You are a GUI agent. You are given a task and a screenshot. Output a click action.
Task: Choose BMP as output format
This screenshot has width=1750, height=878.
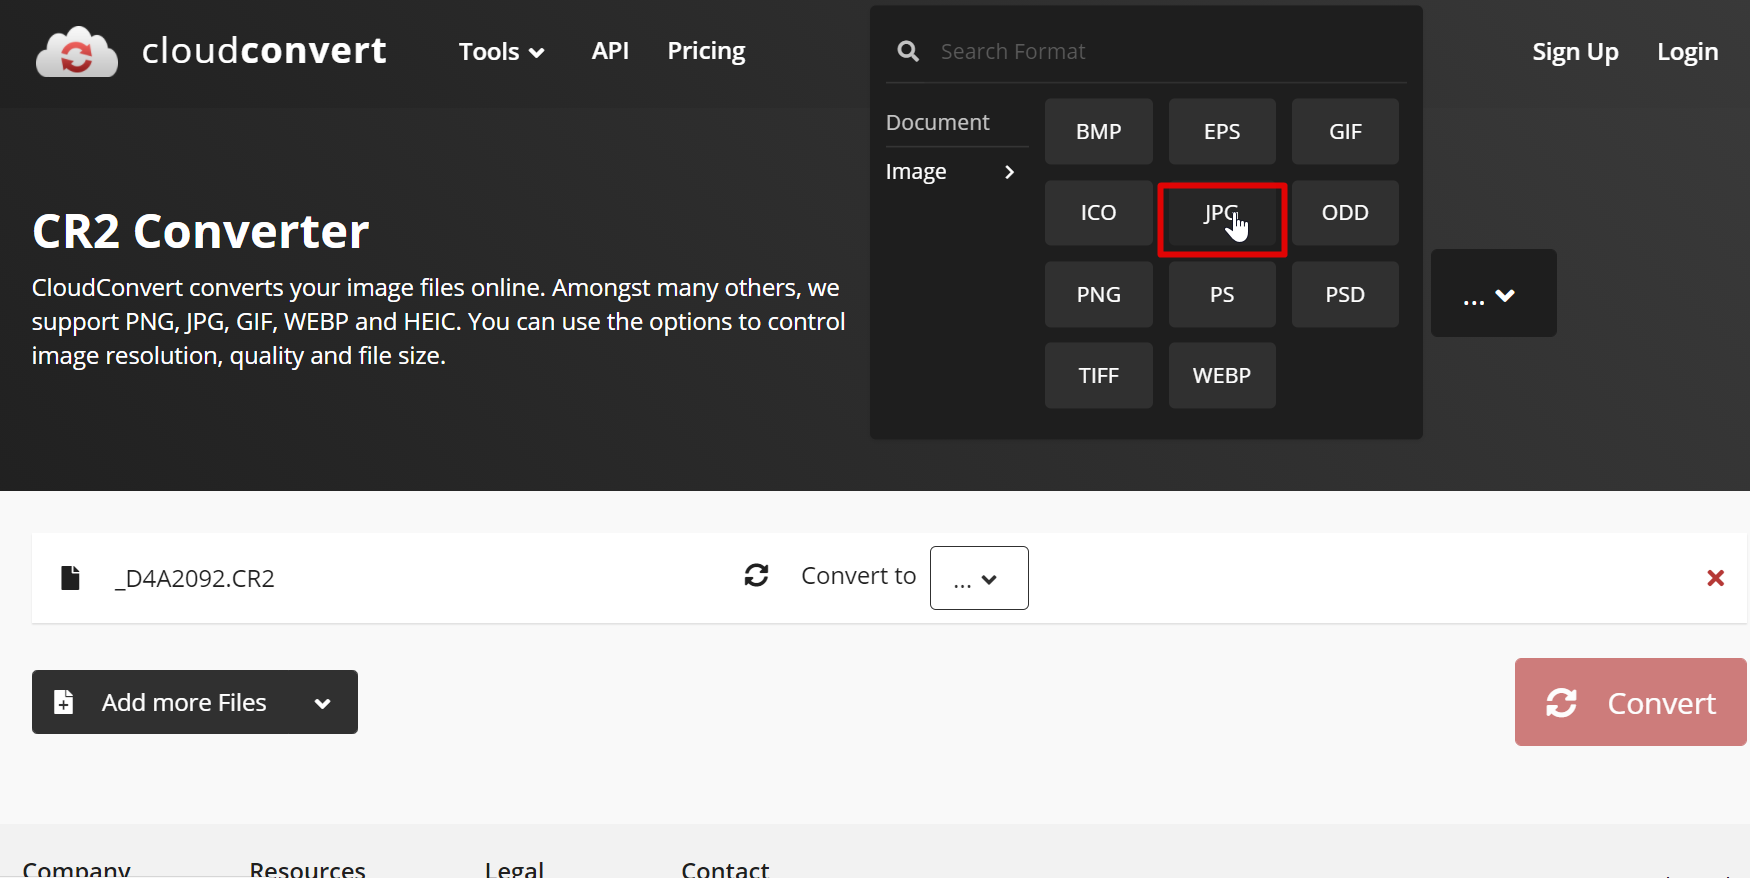click(1098, 131)
